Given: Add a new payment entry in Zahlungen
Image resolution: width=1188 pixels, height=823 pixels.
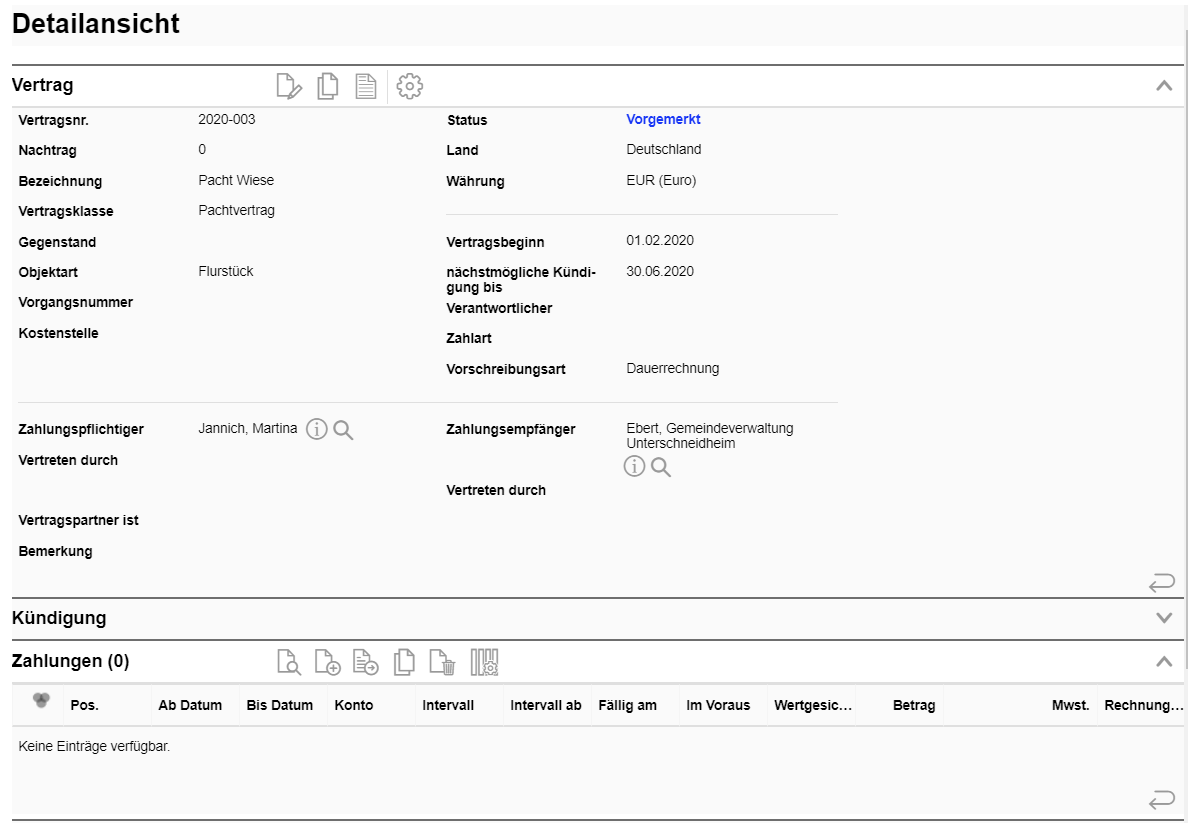Looking at the screenshot, I should (327, 662).
